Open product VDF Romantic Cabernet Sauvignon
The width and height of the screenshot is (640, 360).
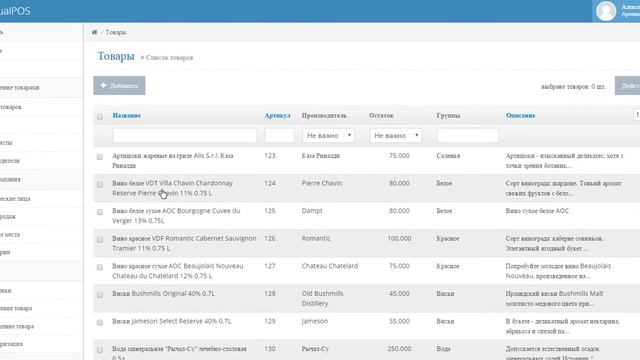click(x=184, y=243)
